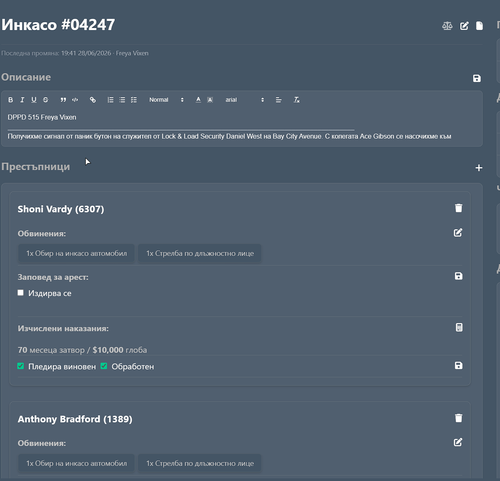Apply strikethrough formatting in the editor

tap(46, 100)
